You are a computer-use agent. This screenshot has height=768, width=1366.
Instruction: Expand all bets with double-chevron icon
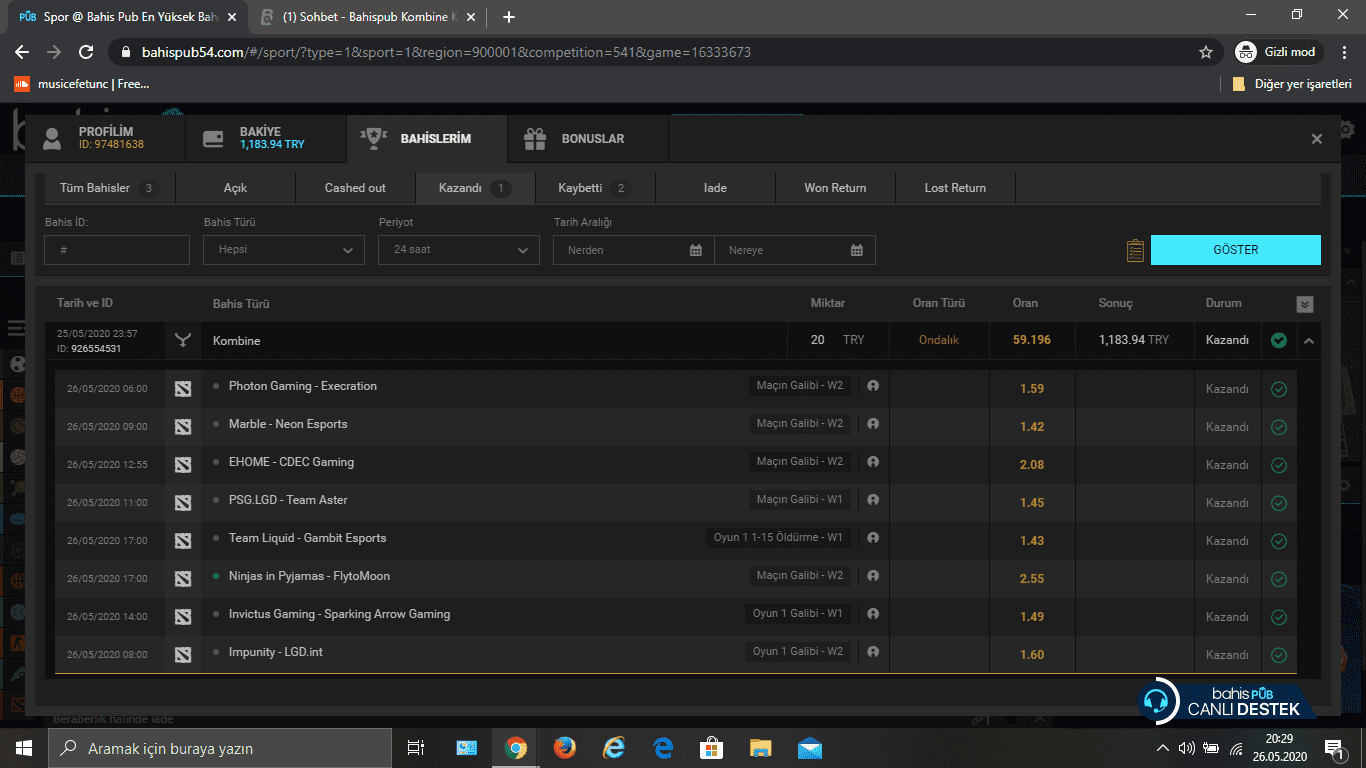[x=1304, y=304]
